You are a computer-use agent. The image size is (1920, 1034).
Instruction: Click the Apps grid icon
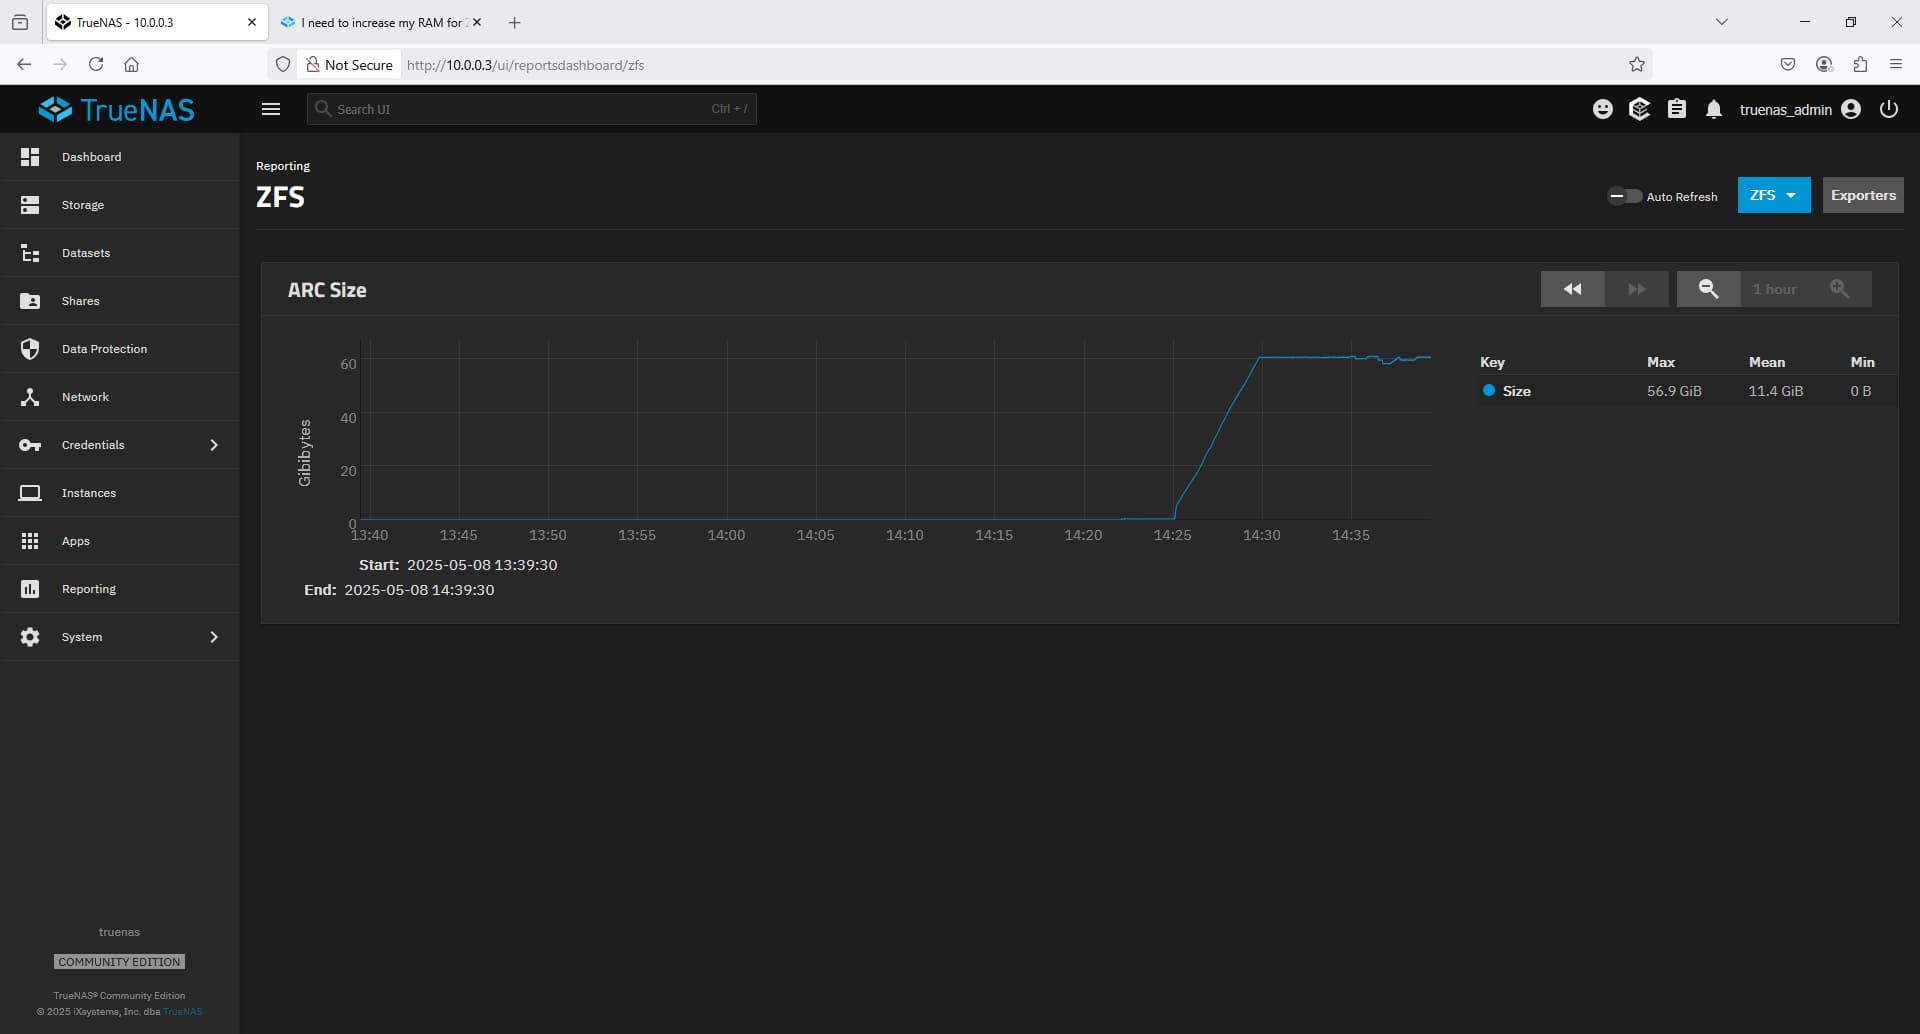click(x=30, y=541)
